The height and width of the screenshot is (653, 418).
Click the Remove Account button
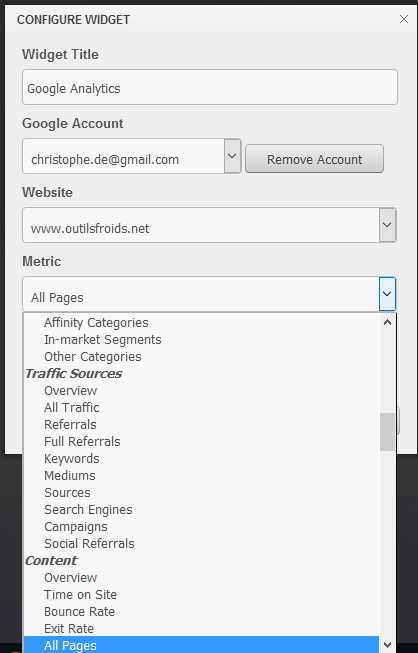314,159
